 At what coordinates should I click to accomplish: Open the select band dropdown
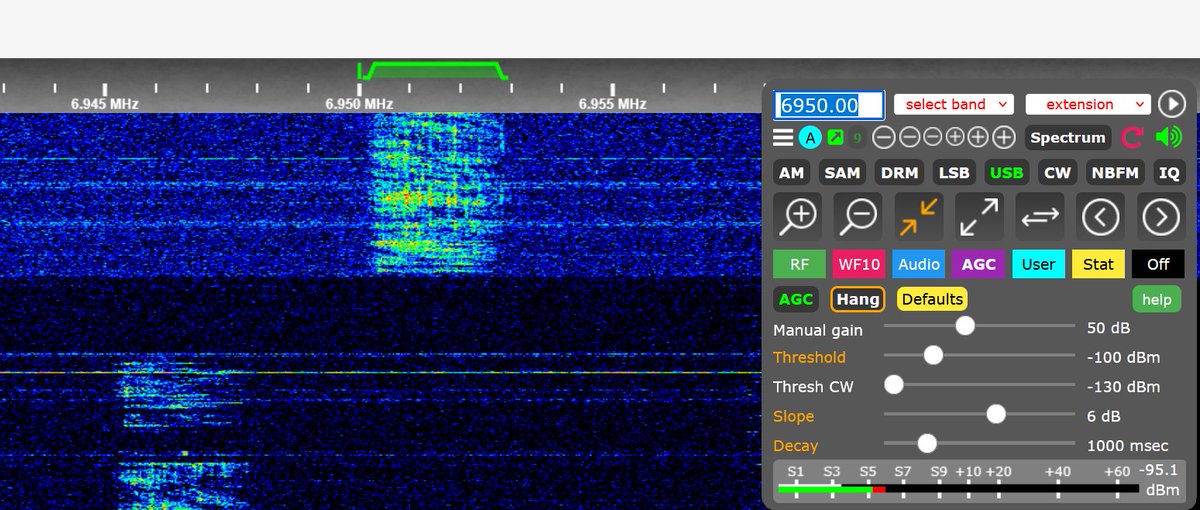coord(954,104)
